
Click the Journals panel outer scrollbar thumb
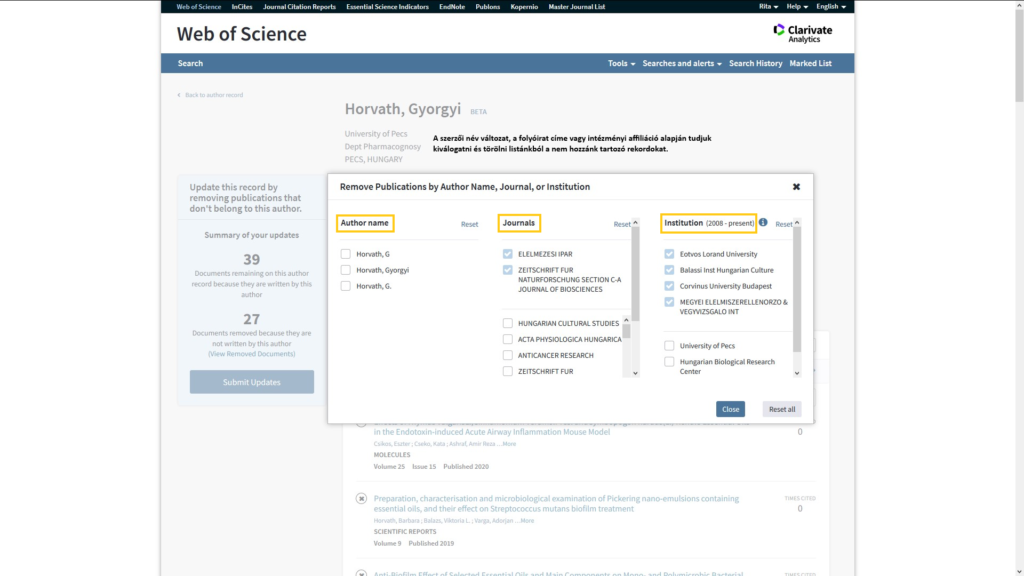coord(635,274)
